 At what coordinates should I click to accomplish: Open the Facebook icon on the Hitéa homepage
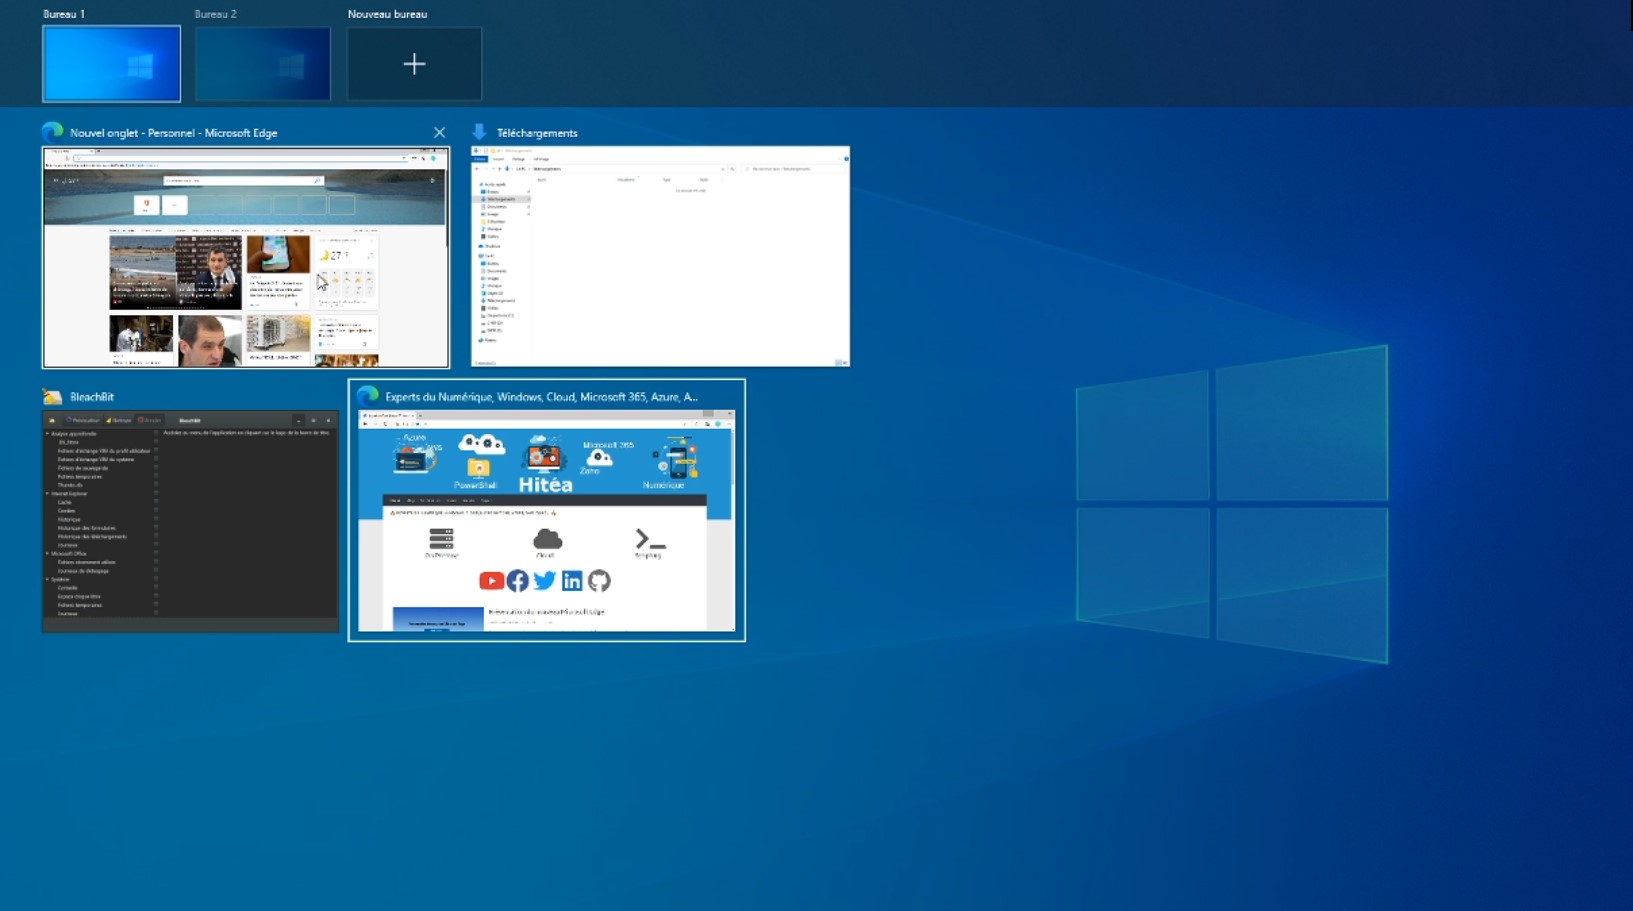click(518, 580)
